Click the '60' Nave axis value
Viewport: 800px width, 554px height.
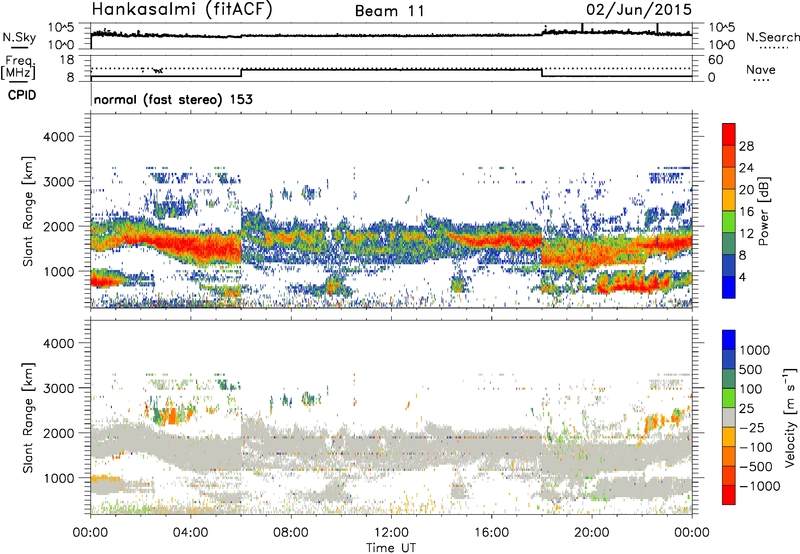[x=716, y=60]
